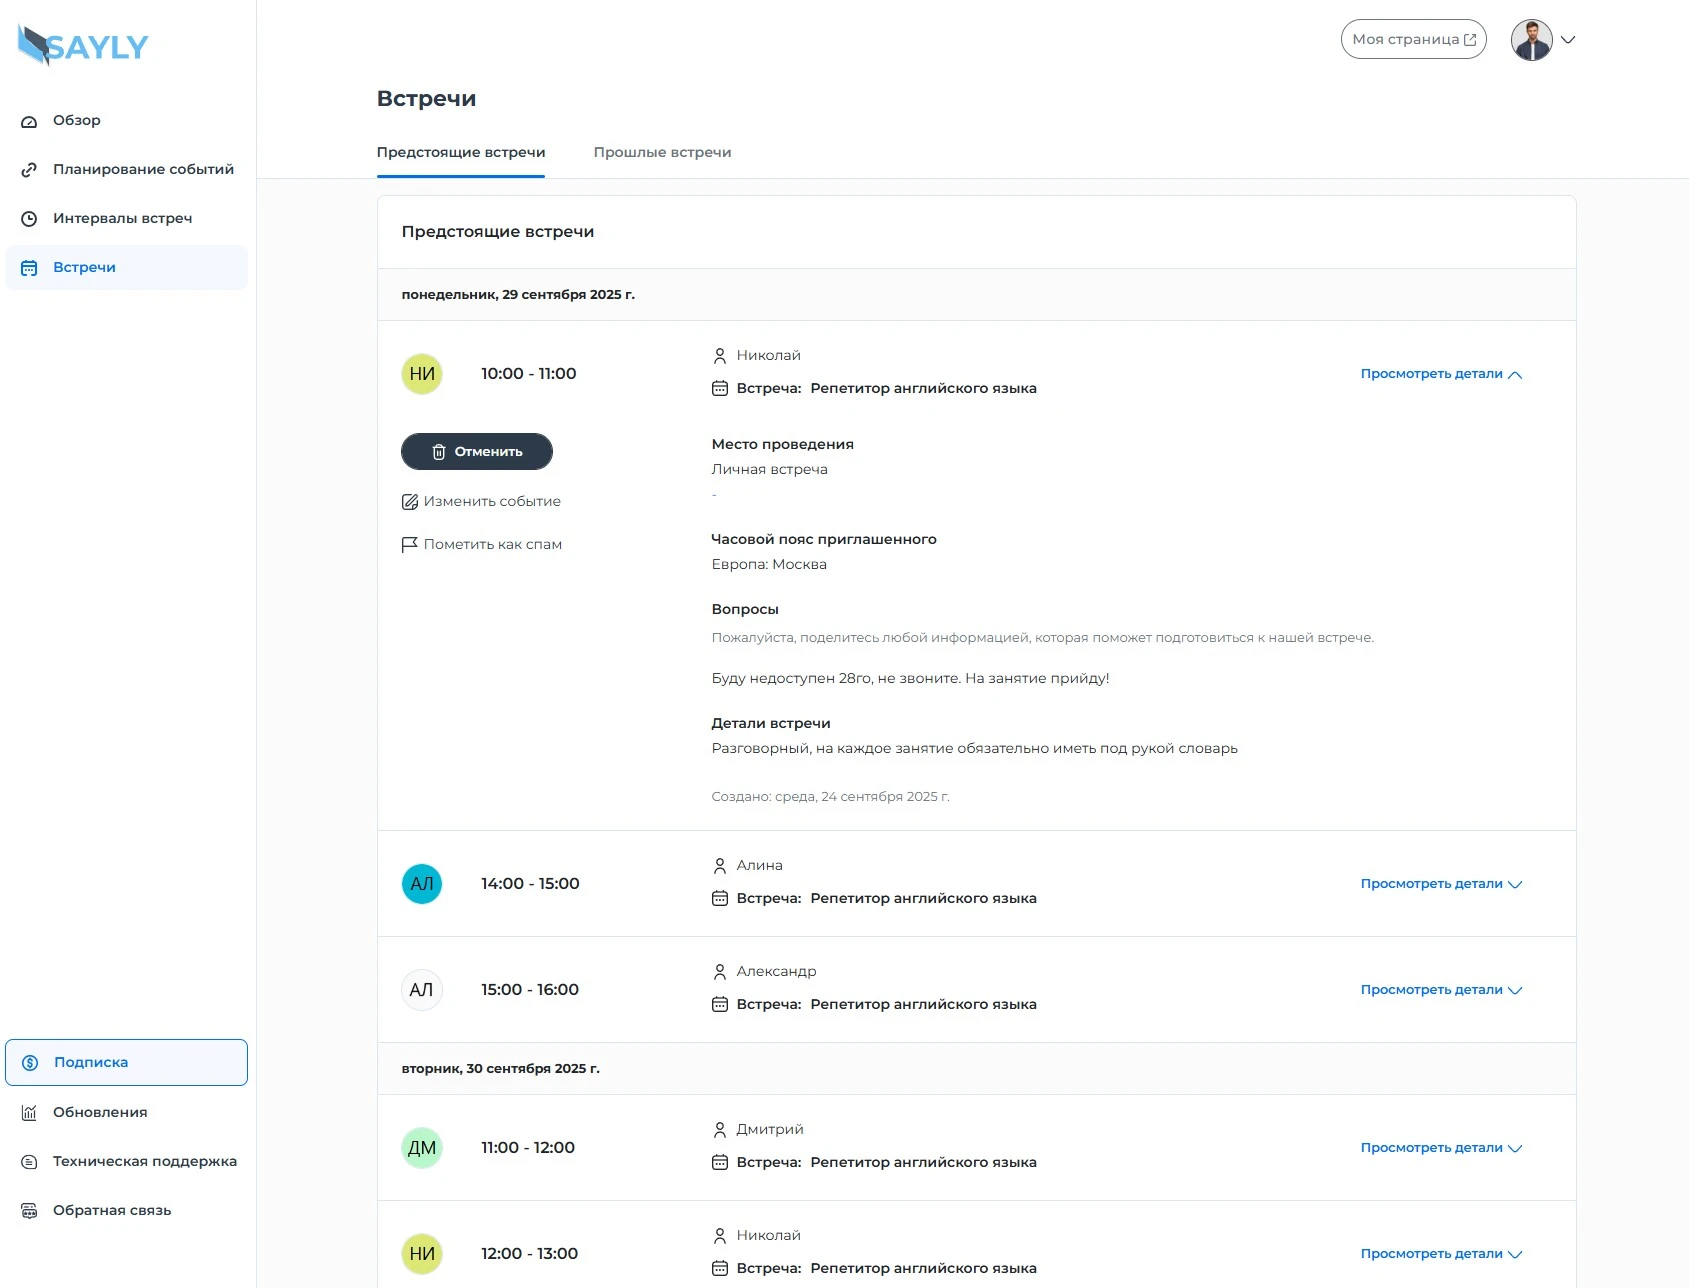This screenshot has width=1689, height=1288.
Task: Select the Предстоящие встречи tab
Action: 460,152
